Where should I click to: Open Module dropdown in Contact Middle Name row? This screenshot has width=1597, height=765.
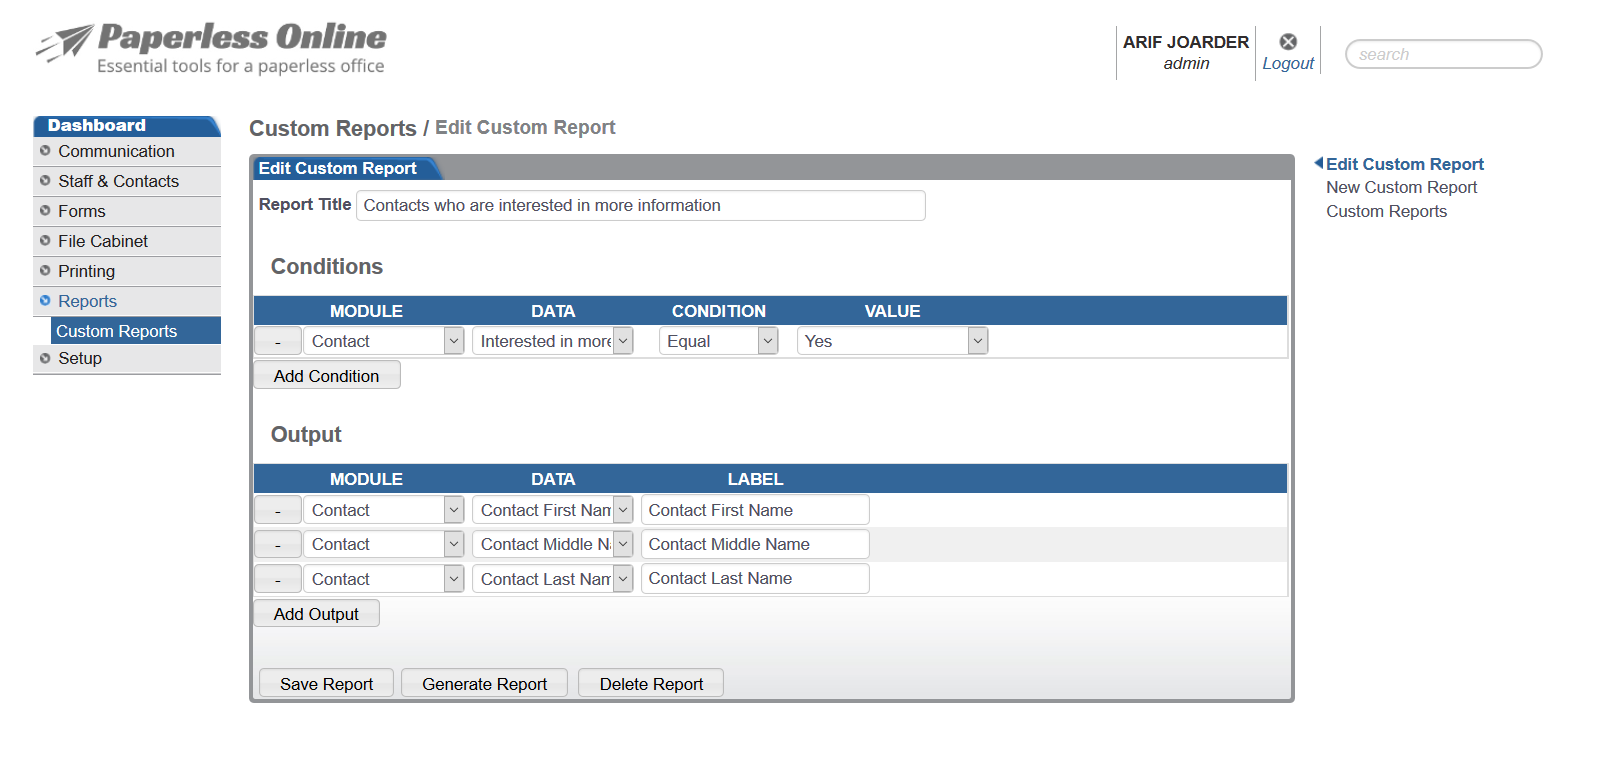click(x=384, y=544)
